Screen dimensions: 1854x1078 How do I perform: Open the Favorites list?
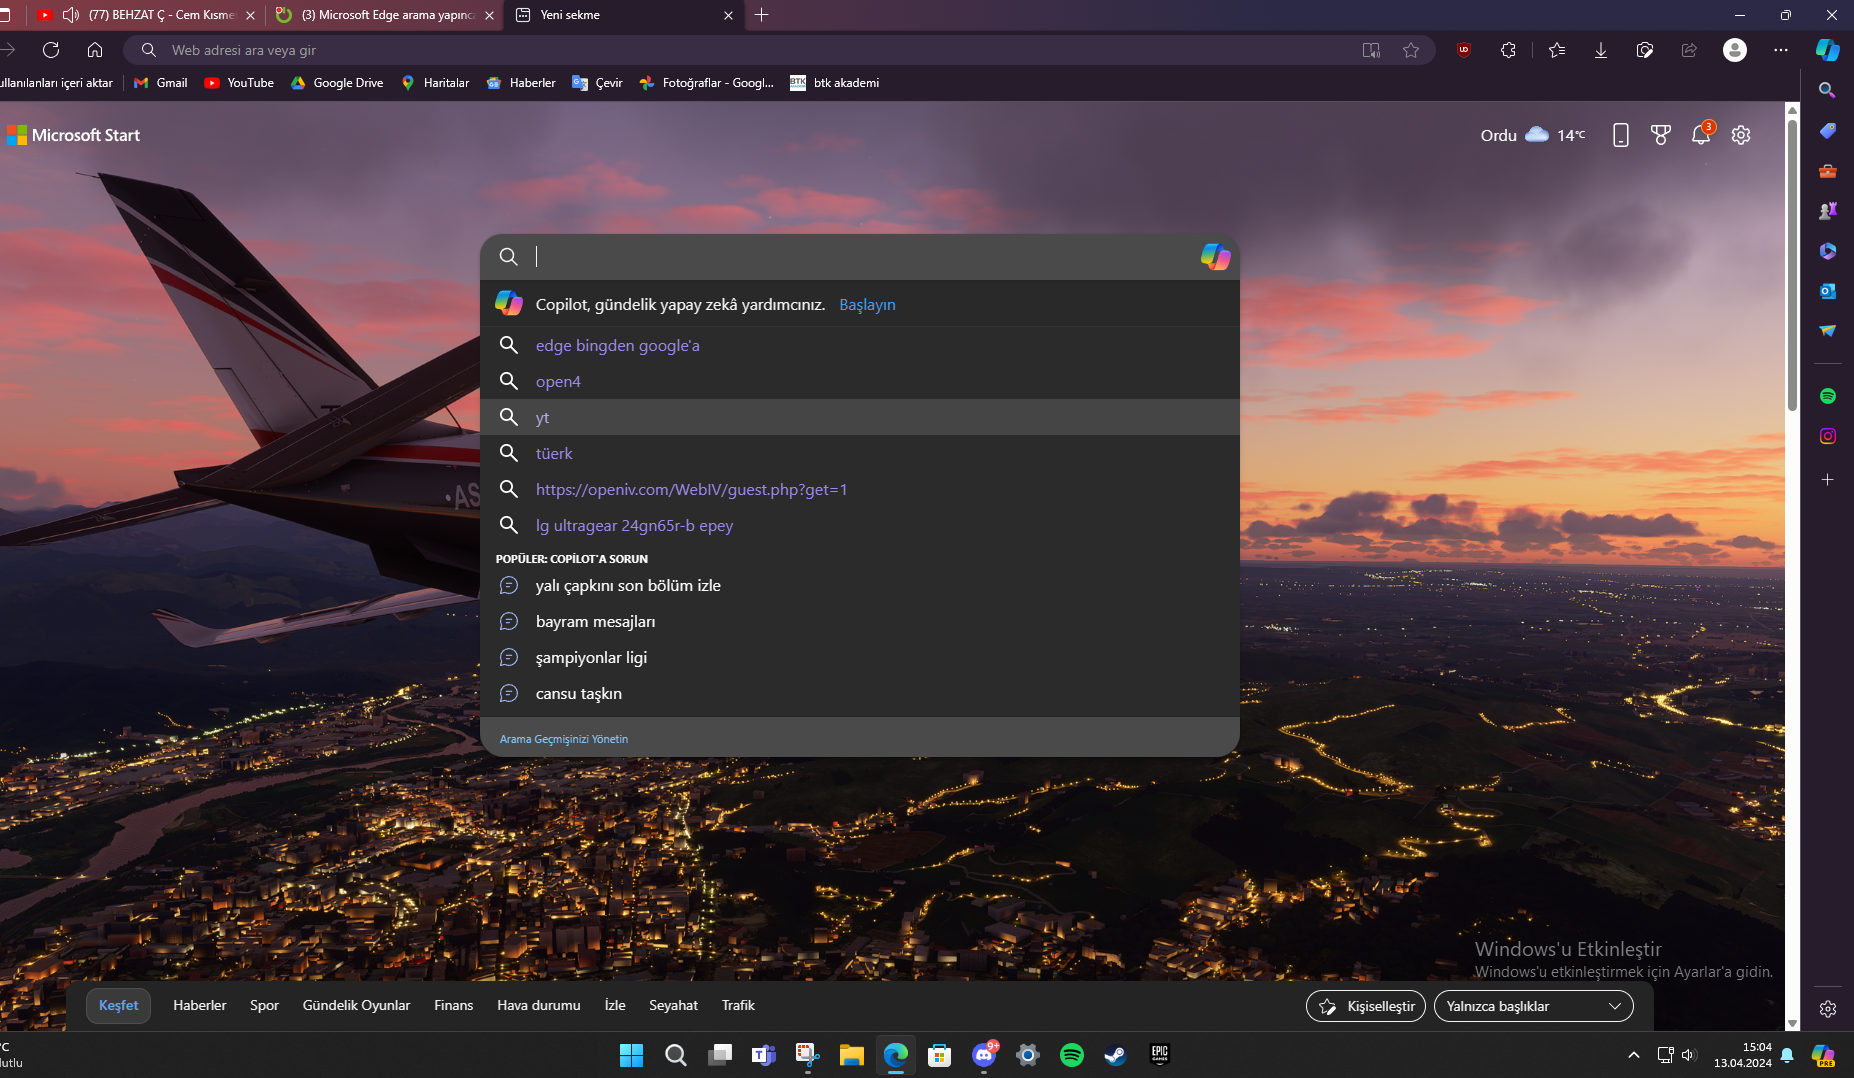1557,50
